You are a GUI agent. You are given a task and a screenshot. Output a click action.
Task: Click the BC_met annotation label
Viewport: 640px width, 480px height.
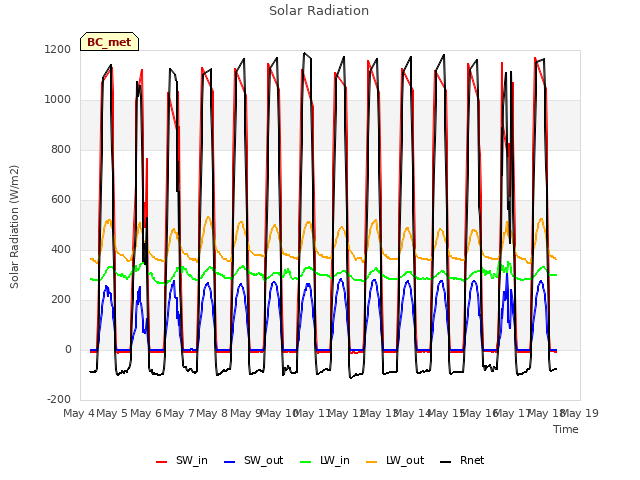[109, 42]
